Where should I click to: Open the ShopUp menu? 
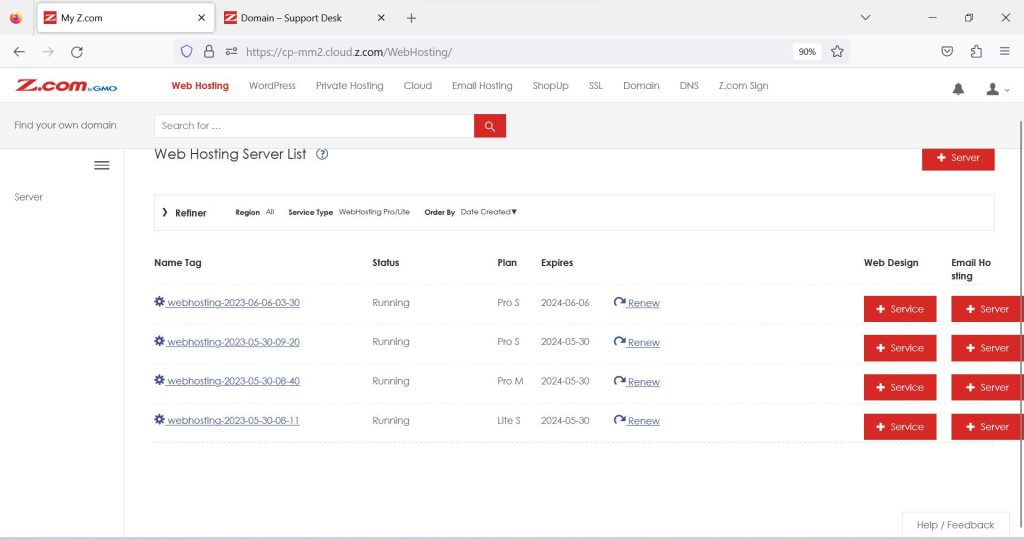tap(551, 86)
